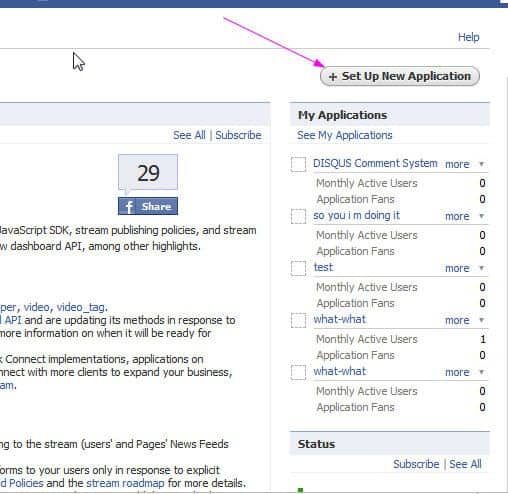Viewport: 508px width, 494px height.
Task: Expand the dropdown arrow for DISQUS Comment System
Action: click(481, 164)
